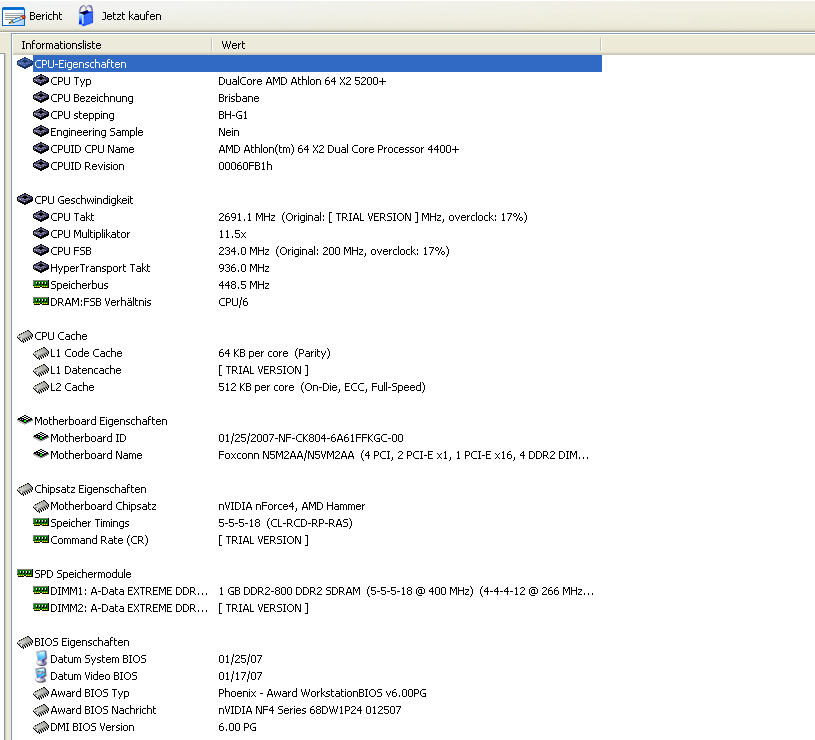Click the Motherboard ID value string

311,438
